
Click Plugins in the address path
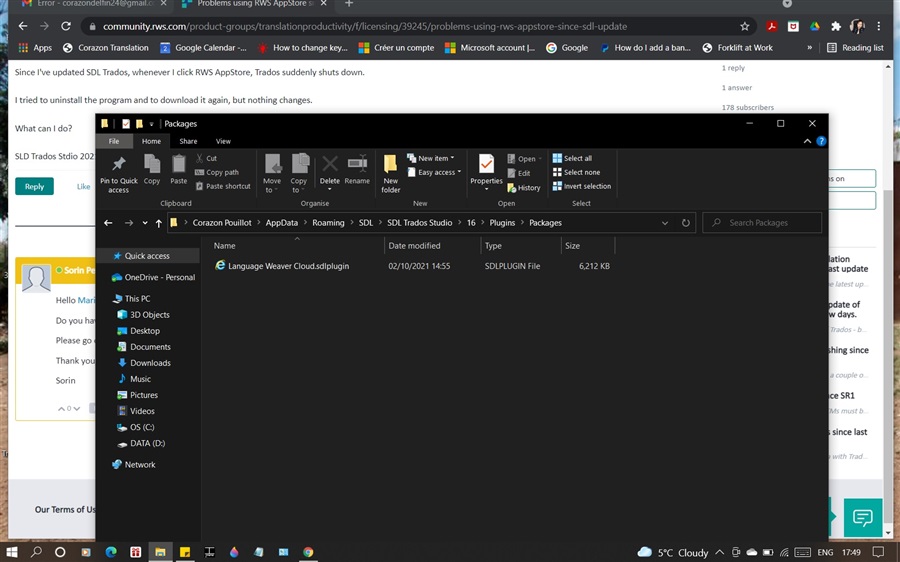[502, 223]
